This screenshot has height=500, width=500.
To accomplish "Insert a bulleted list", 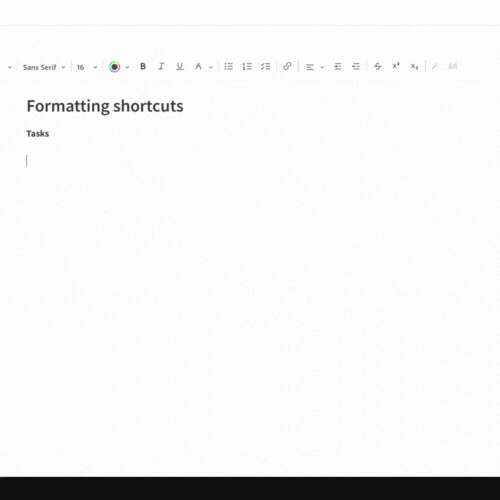I will point(229,67).
